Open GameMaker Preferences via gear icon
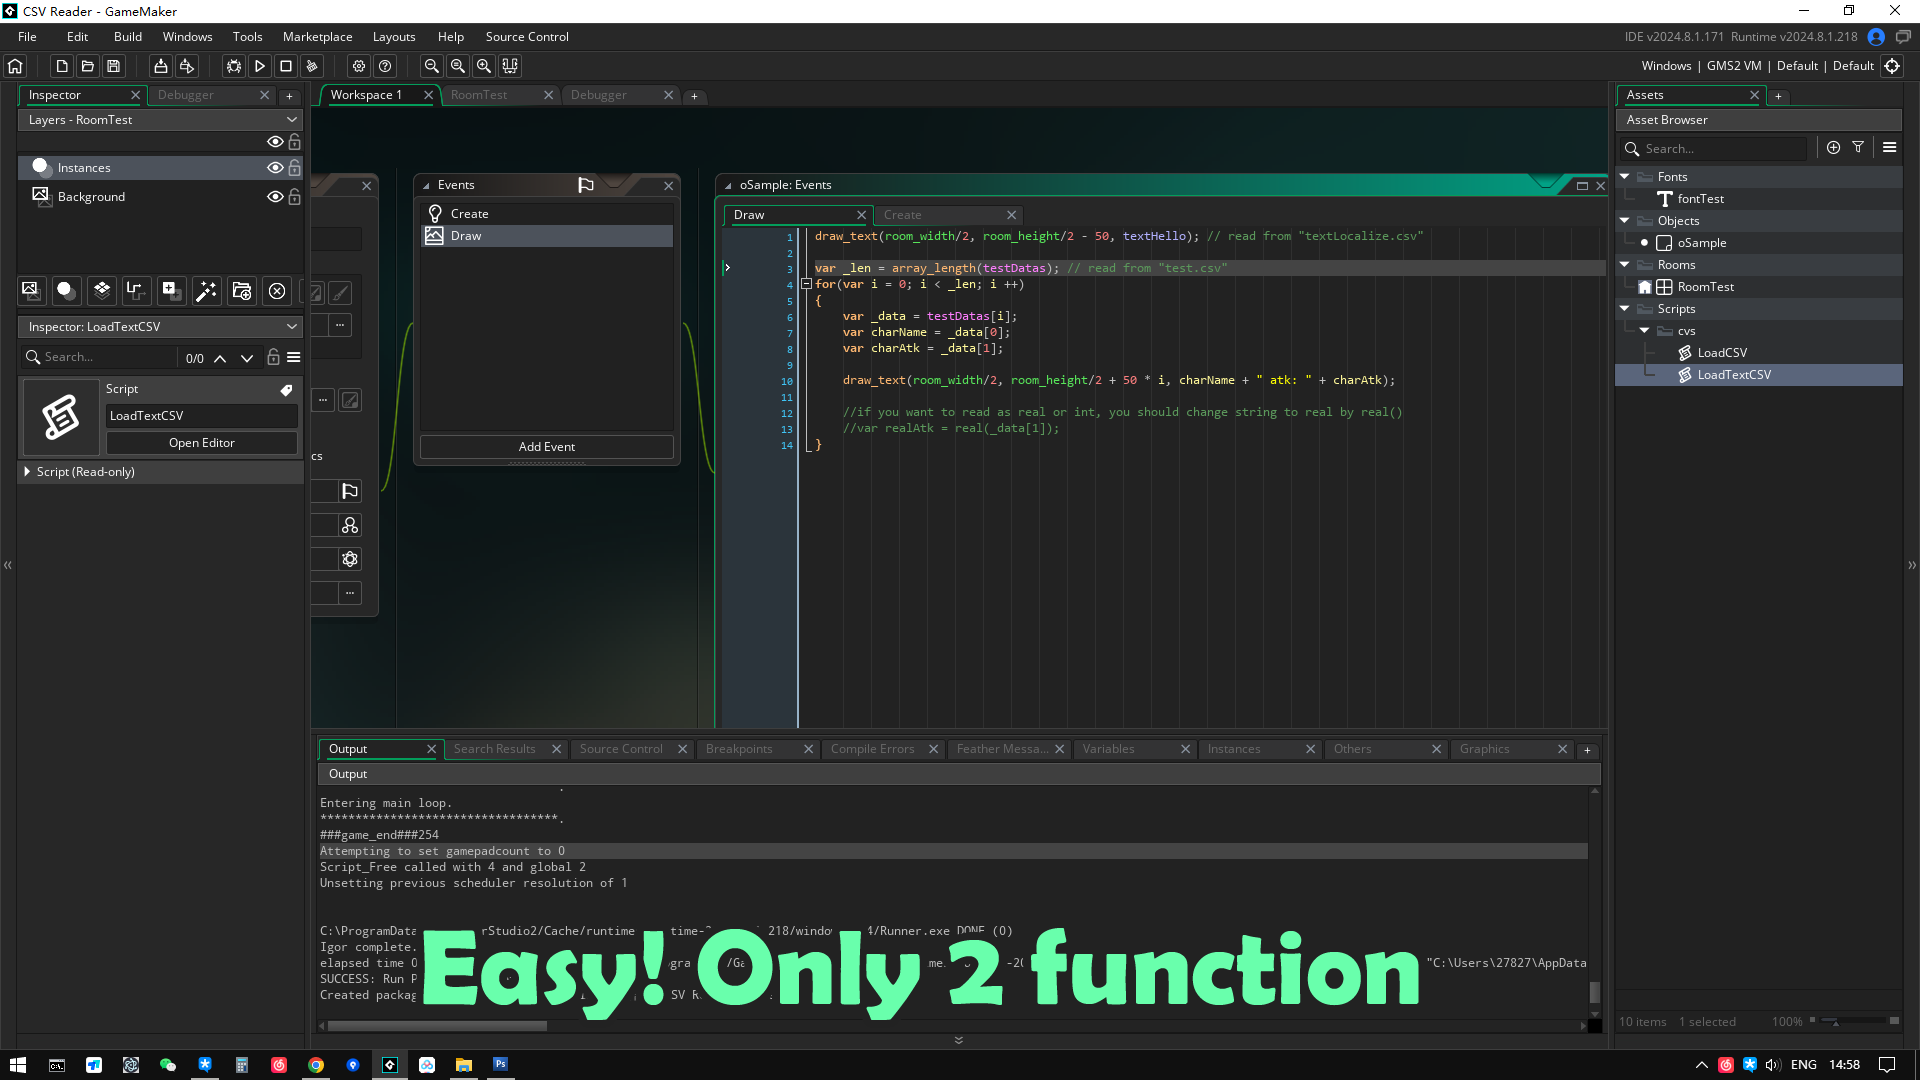This screenshot has height=1080, width=1920. (x=359, y=66)
